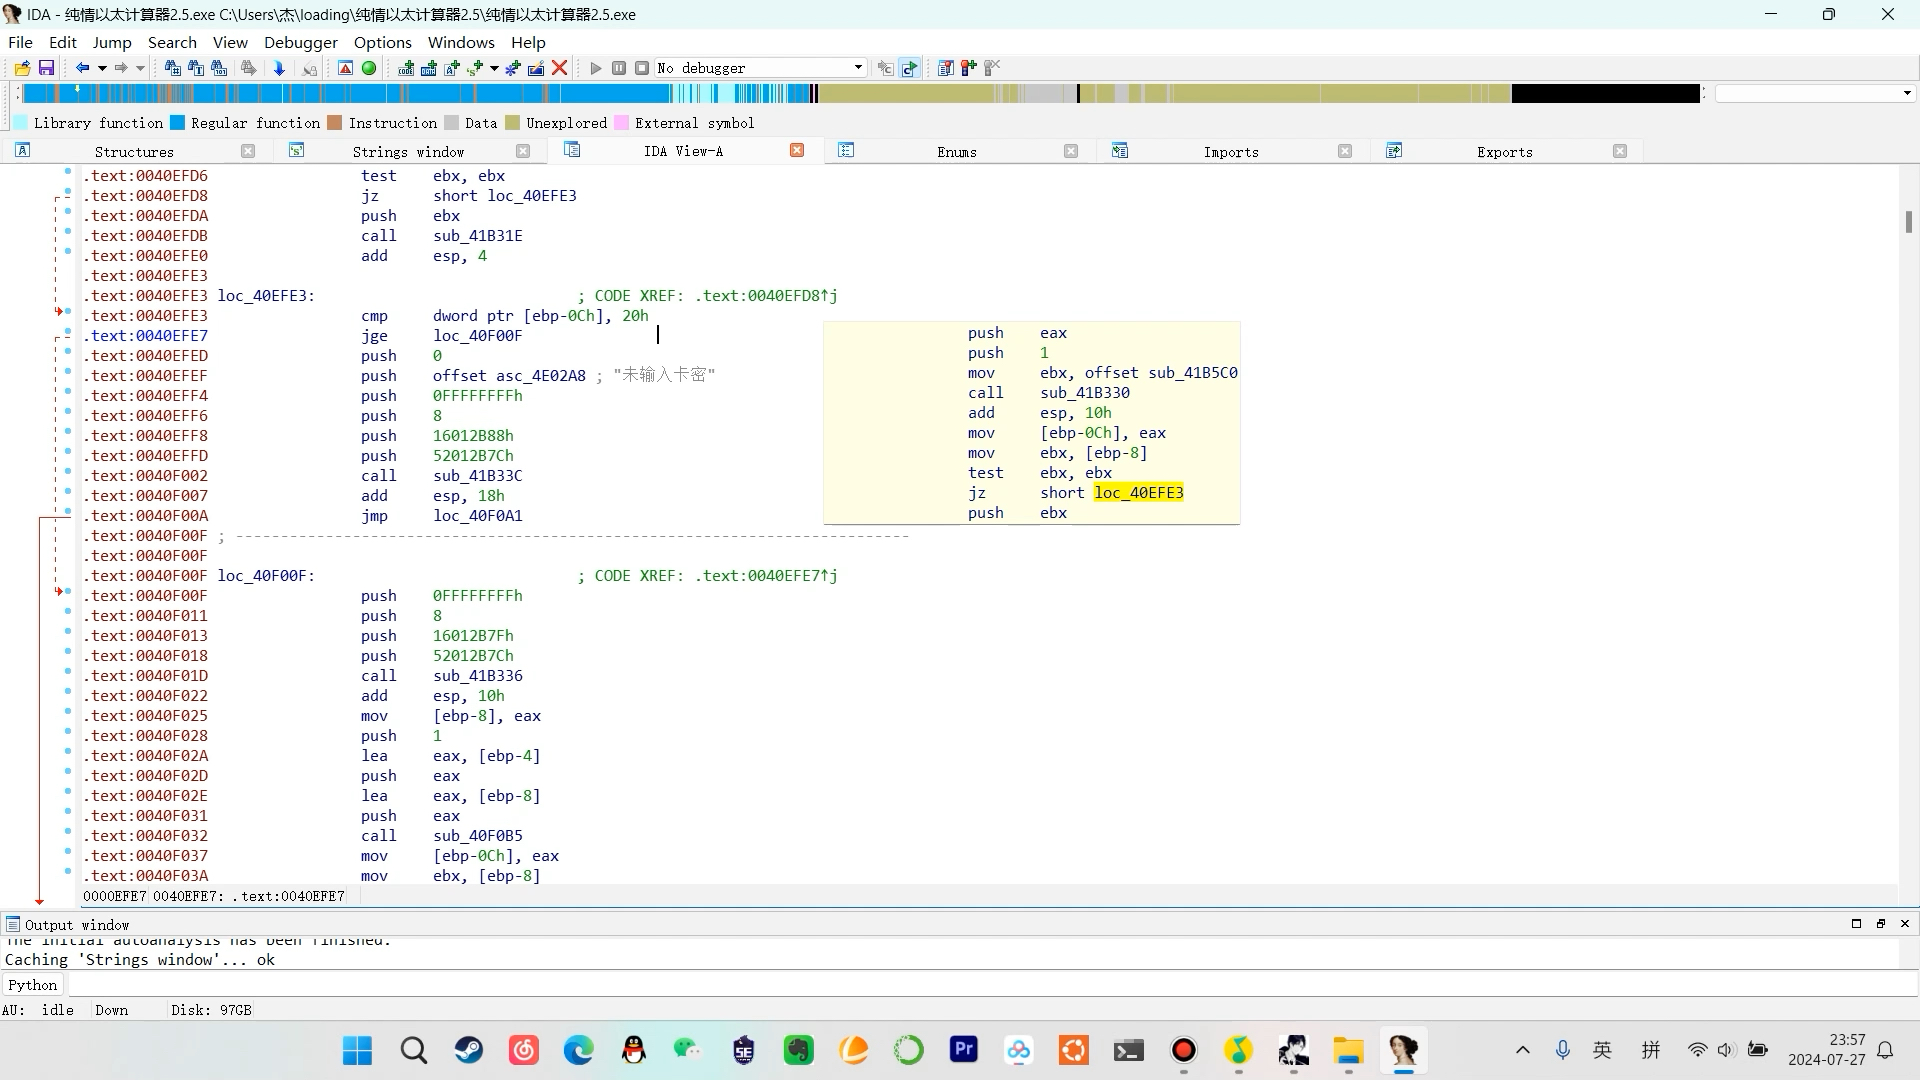
Task: Click the Jump back arrow
Action: click(x=82, y=68)
